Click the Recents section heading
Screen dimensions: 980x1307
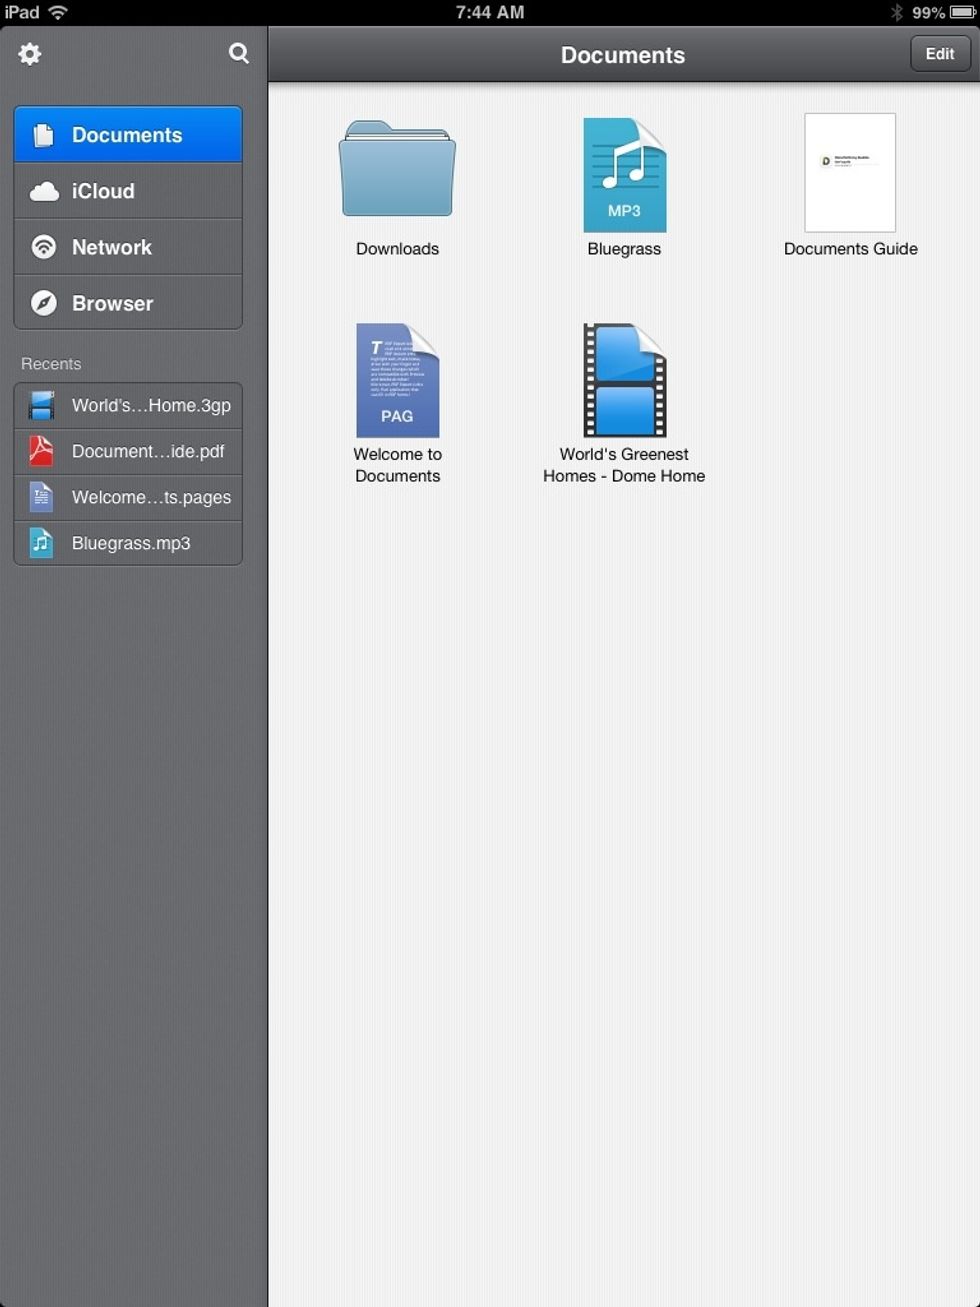point(51,364)
